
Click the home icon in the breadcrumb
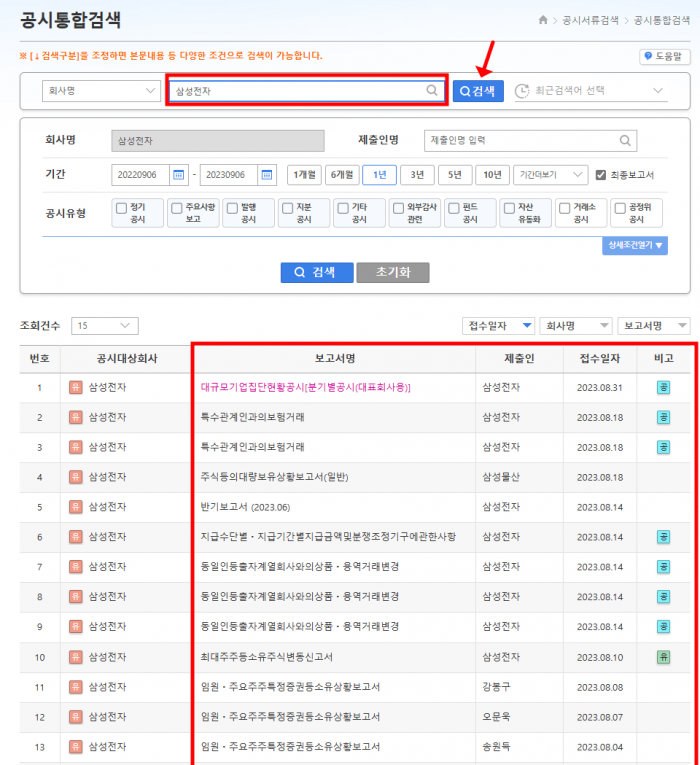pyautogui.click(x=543, y=20)
